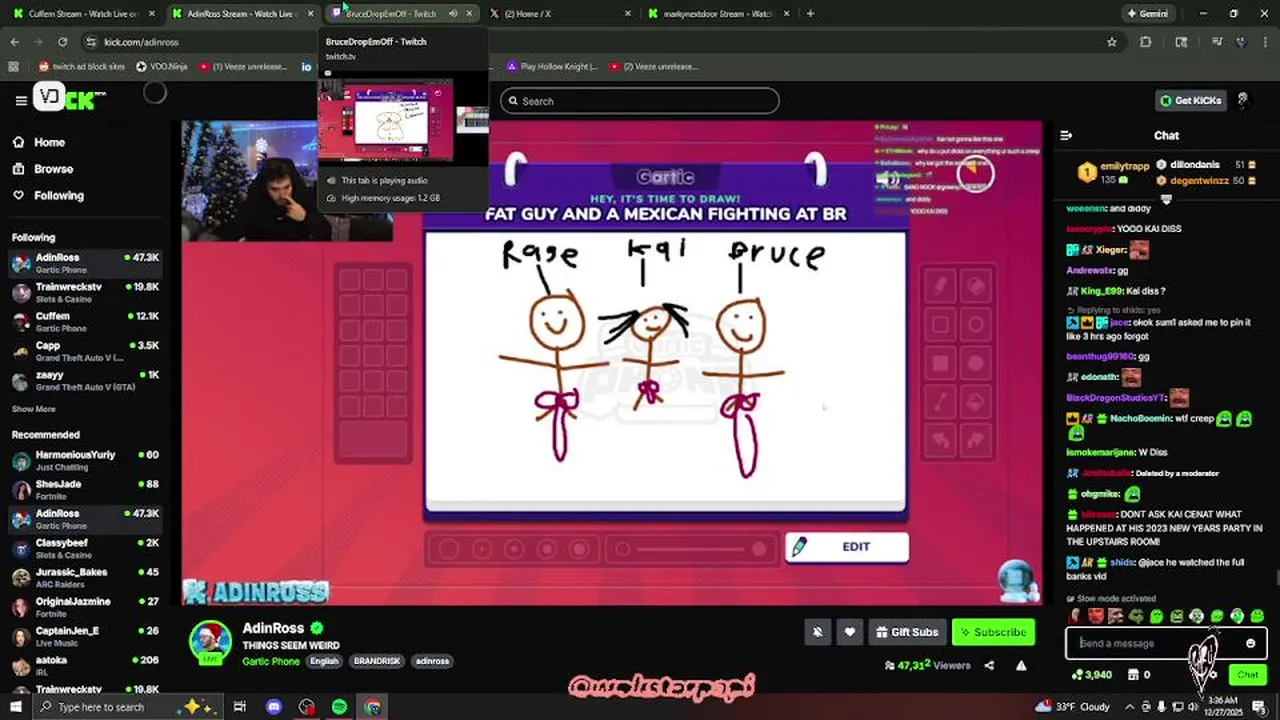The height and width of the screenshot is (720, 1280).
Task: Open Jurassic_Bakes recommended channel
Action: tap(86, 577)
